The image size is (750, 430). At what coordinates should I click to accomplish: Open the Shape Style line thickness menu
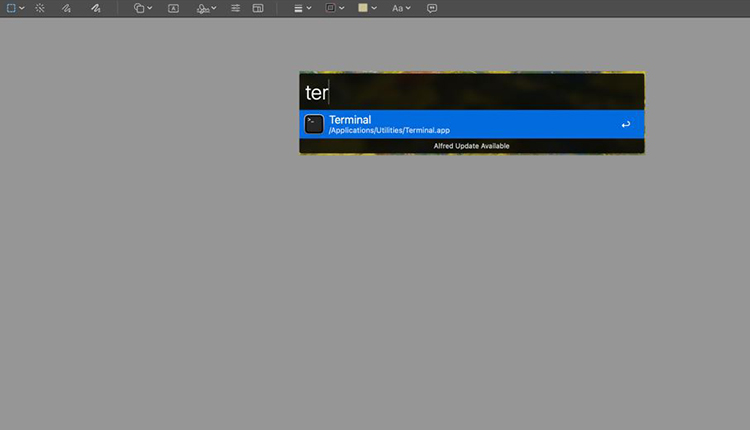[302, 8]
